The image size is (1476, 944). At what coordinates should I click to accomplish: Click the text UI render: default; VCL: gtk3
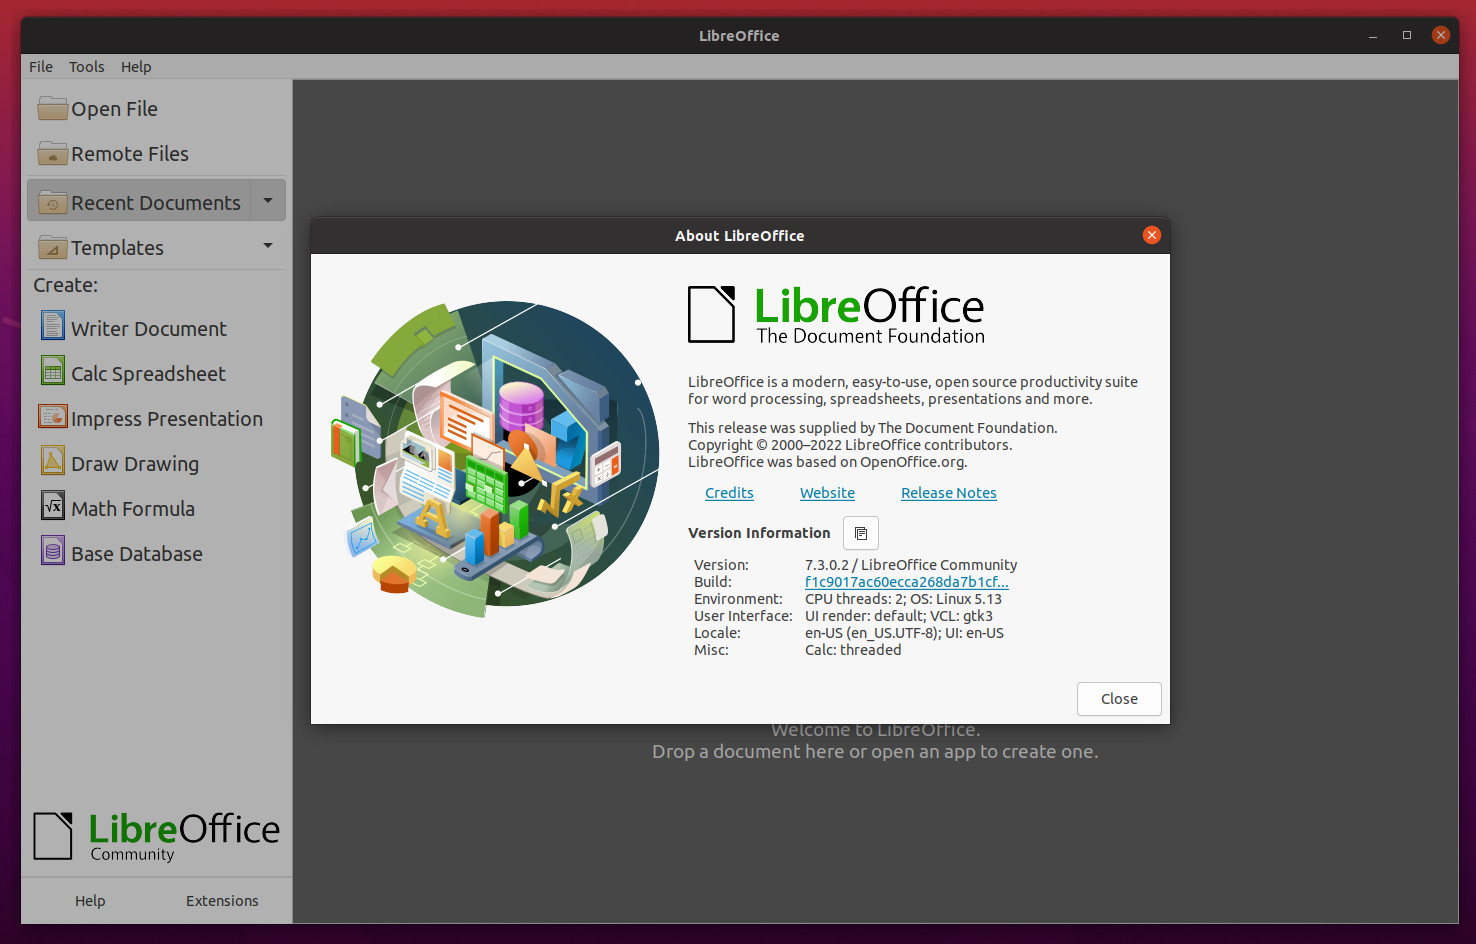click(x=899, y=616)
